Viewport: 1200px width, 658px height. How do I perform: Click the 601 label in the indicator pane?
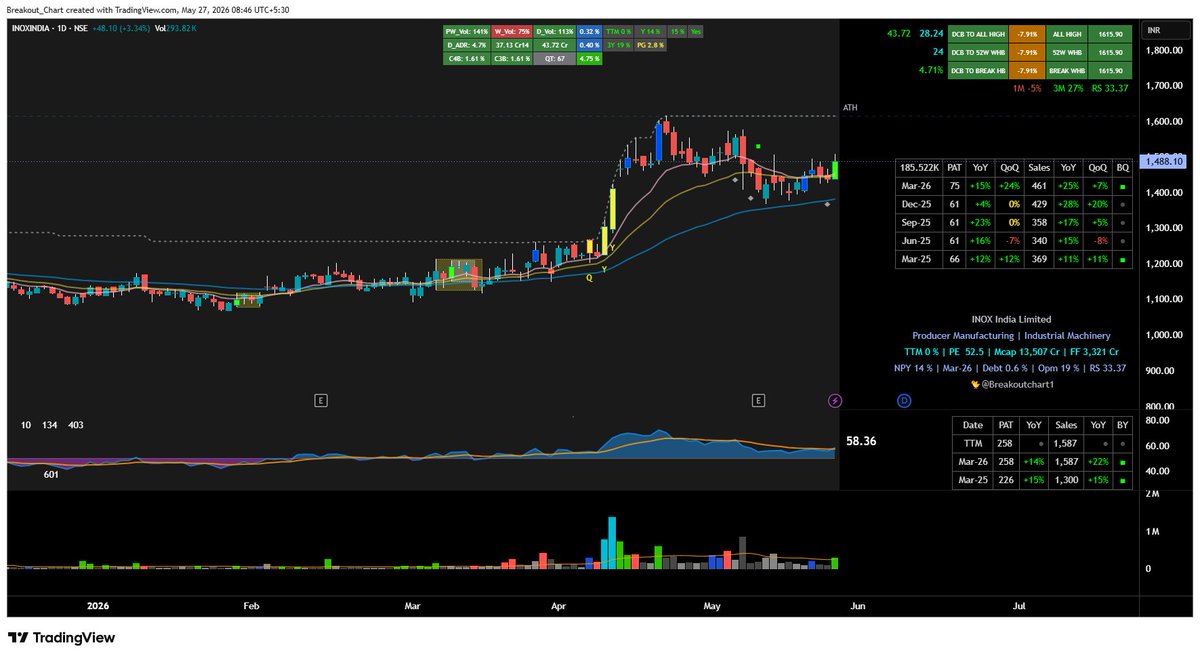tap(51, 475)
